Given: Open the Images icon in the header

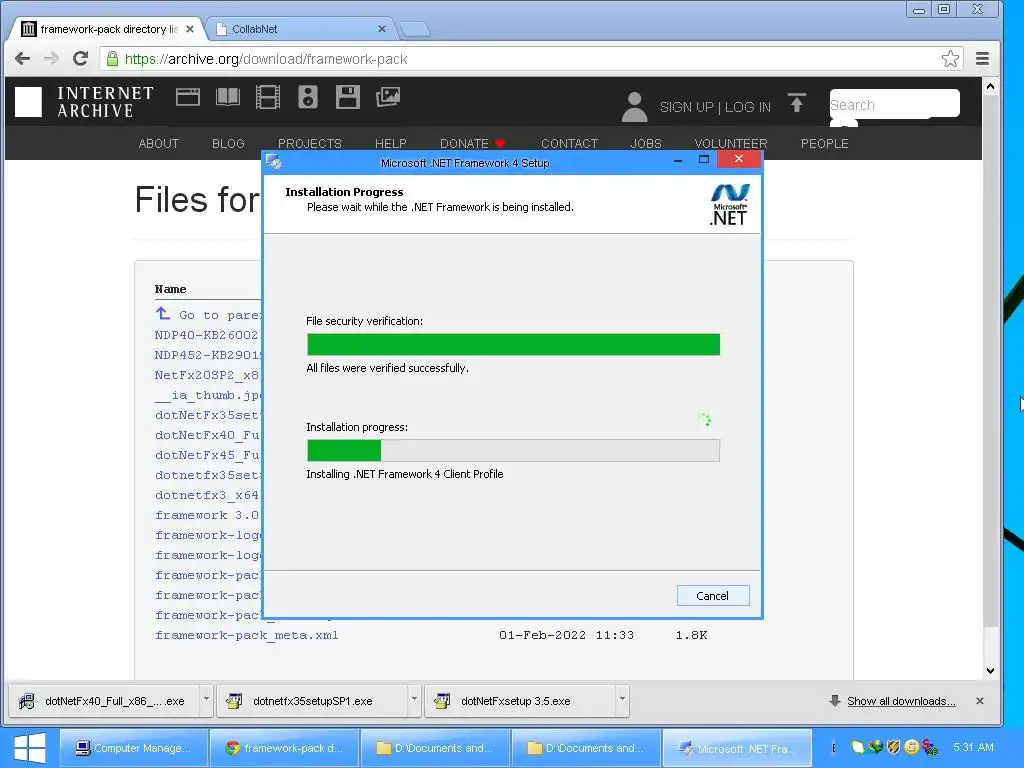Looking at the screenshot, I should [387, 97].
